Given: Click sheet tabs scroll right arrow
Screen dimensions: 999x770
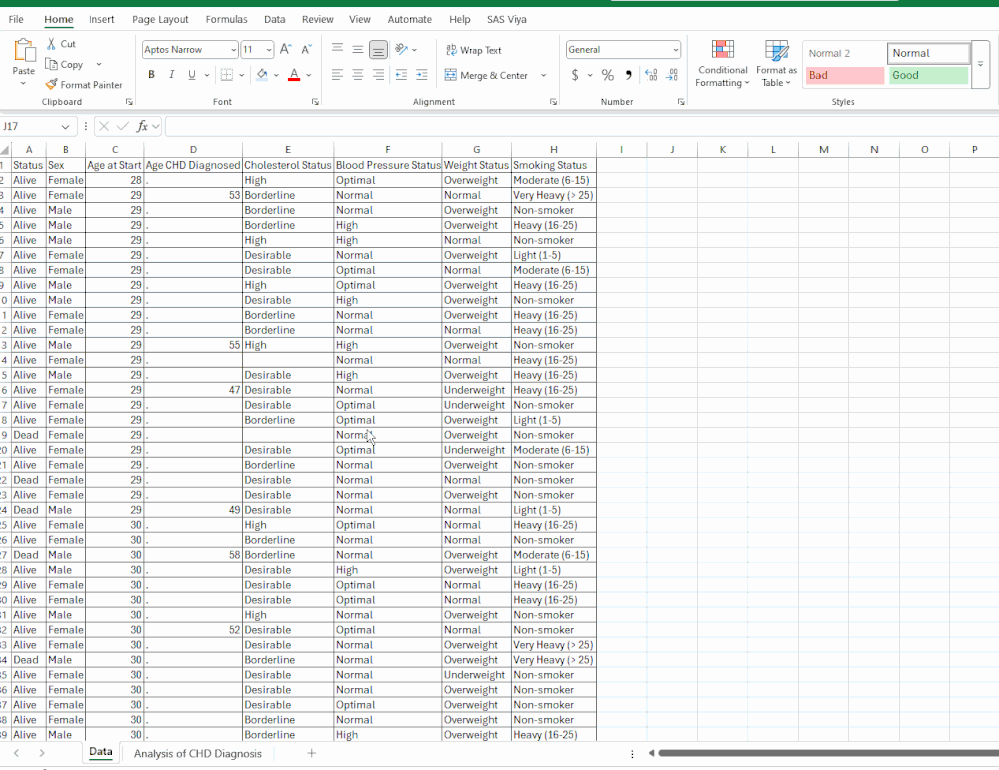Looking at the screenshot, I should [x=41, y=753].
